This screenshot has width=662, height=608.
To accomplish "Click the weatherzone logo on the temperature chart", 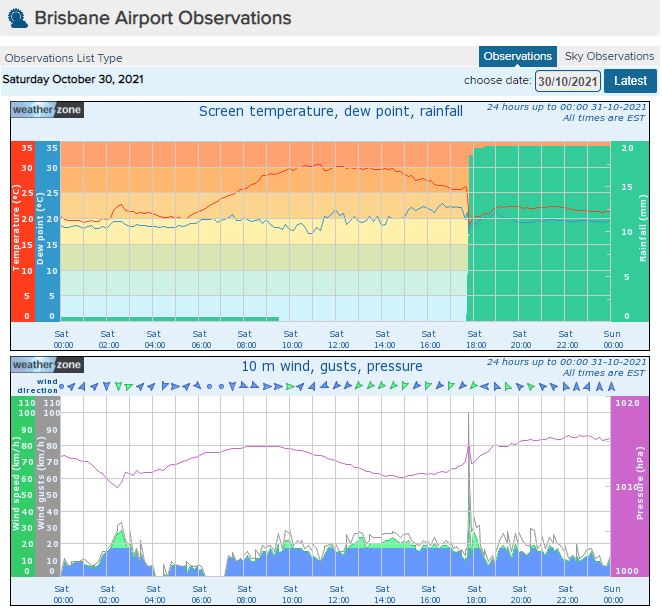I will pos(47,110).
